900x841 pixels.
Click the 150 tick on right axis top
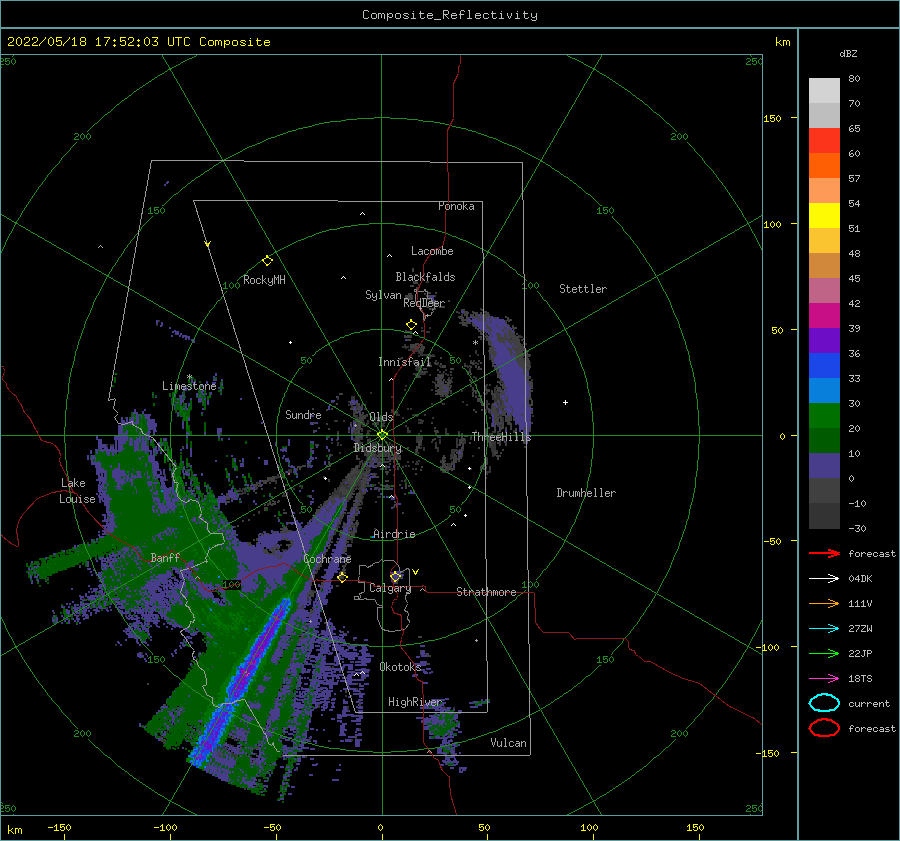pos(773,118)
